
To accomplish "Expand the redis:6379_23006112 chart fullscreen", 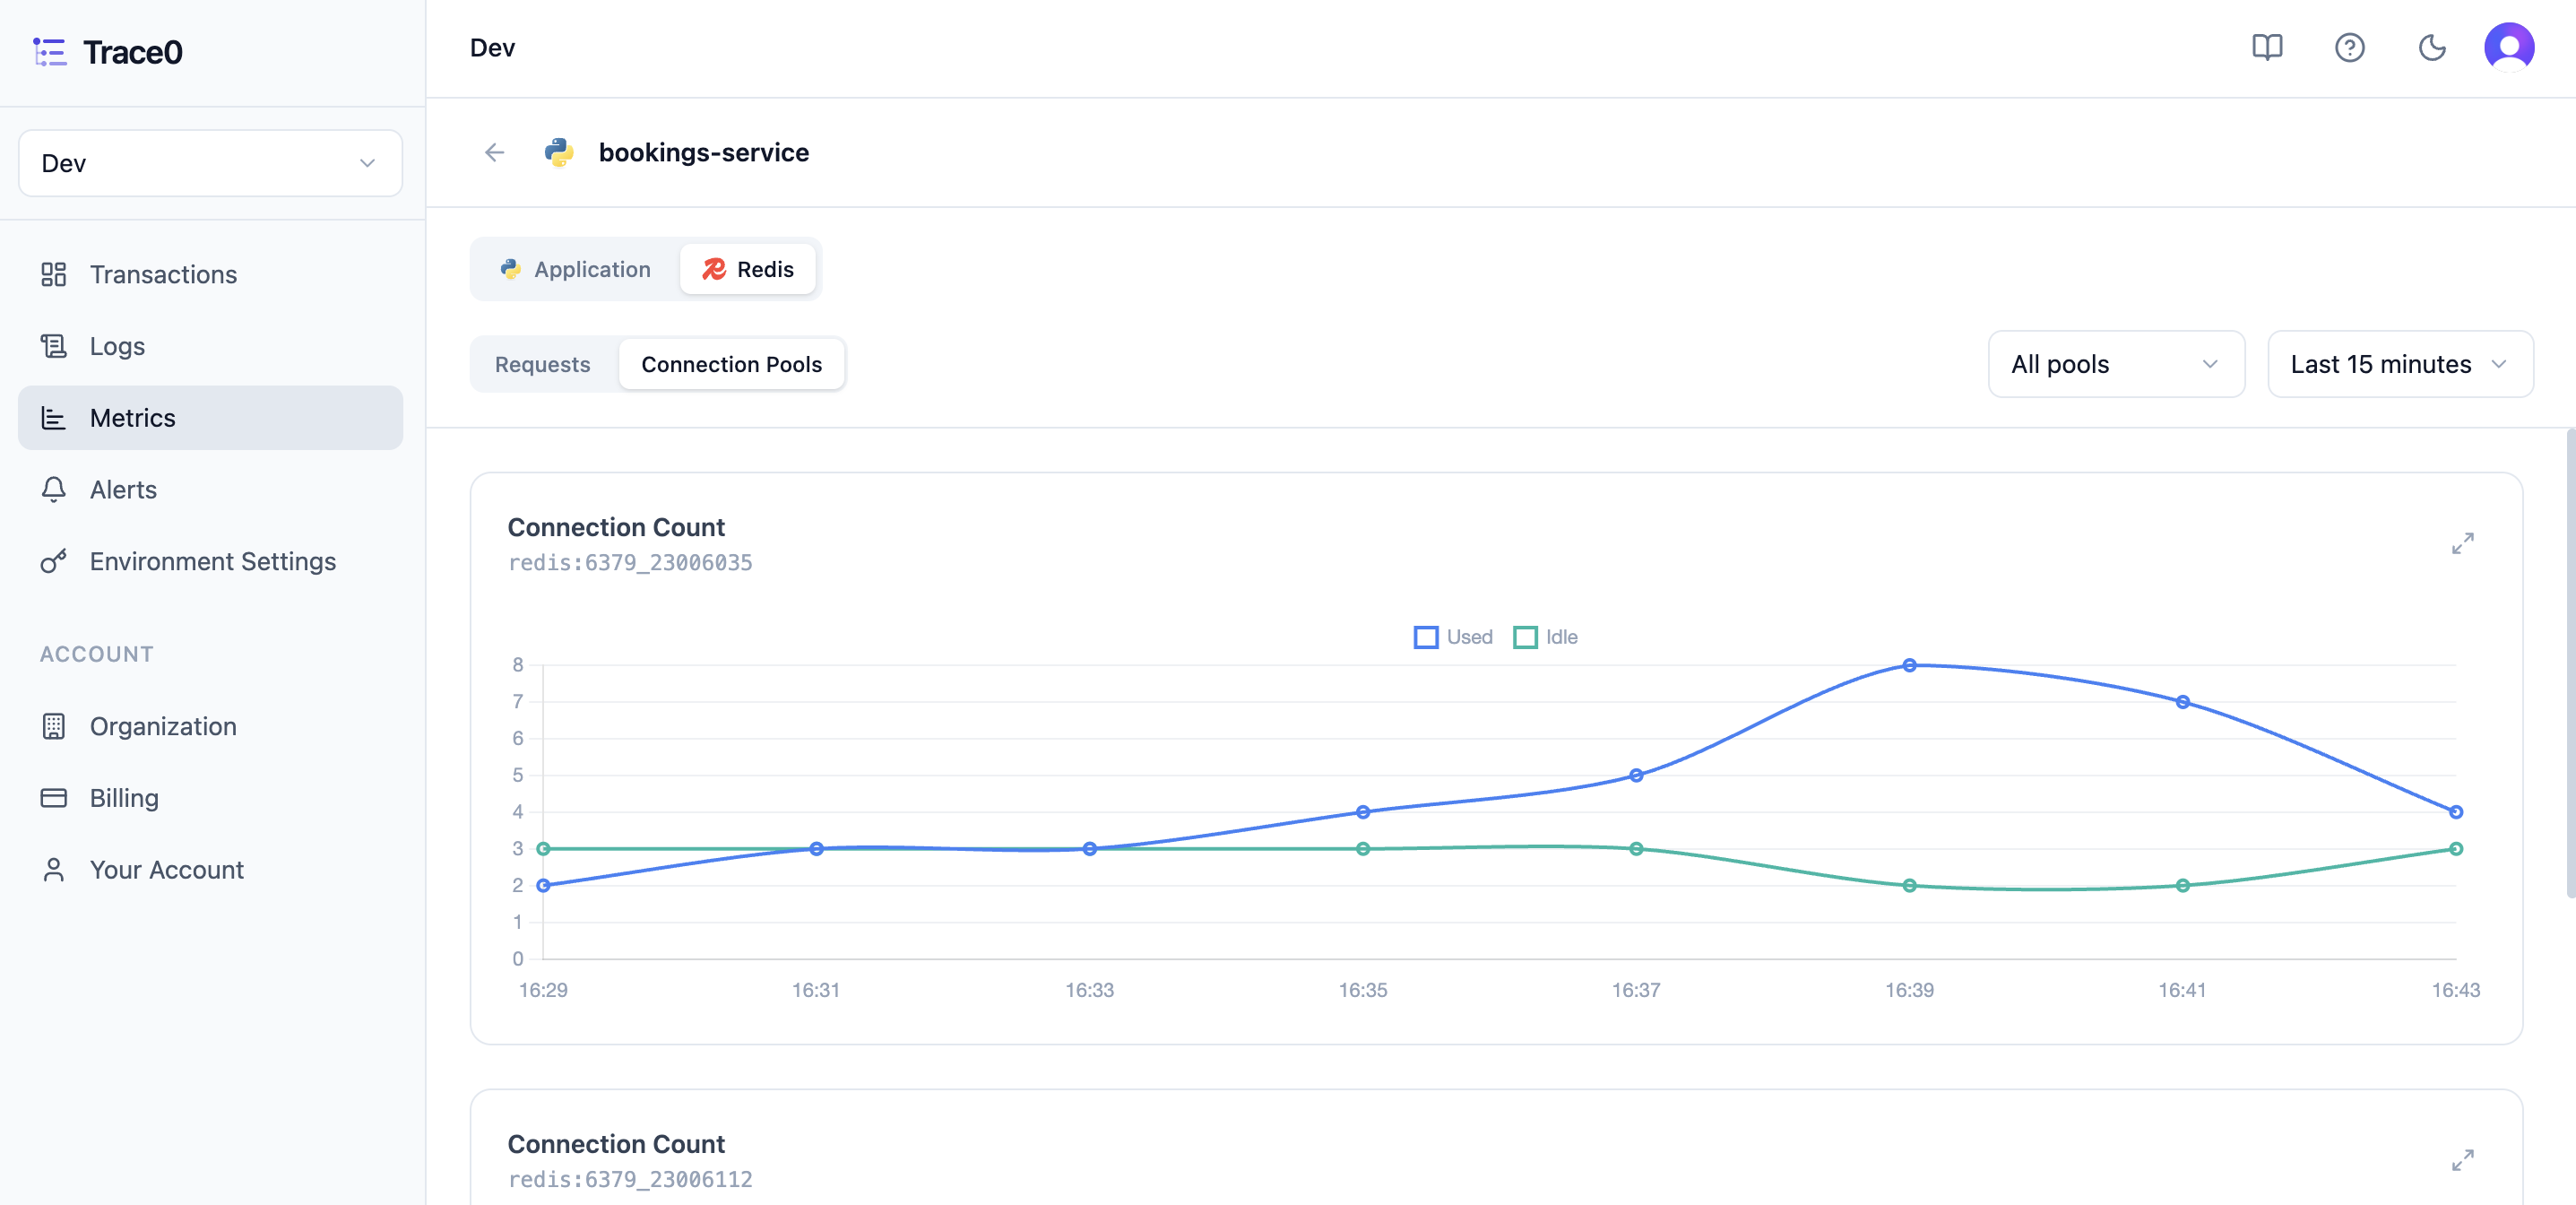I will coord(2462,1160).
